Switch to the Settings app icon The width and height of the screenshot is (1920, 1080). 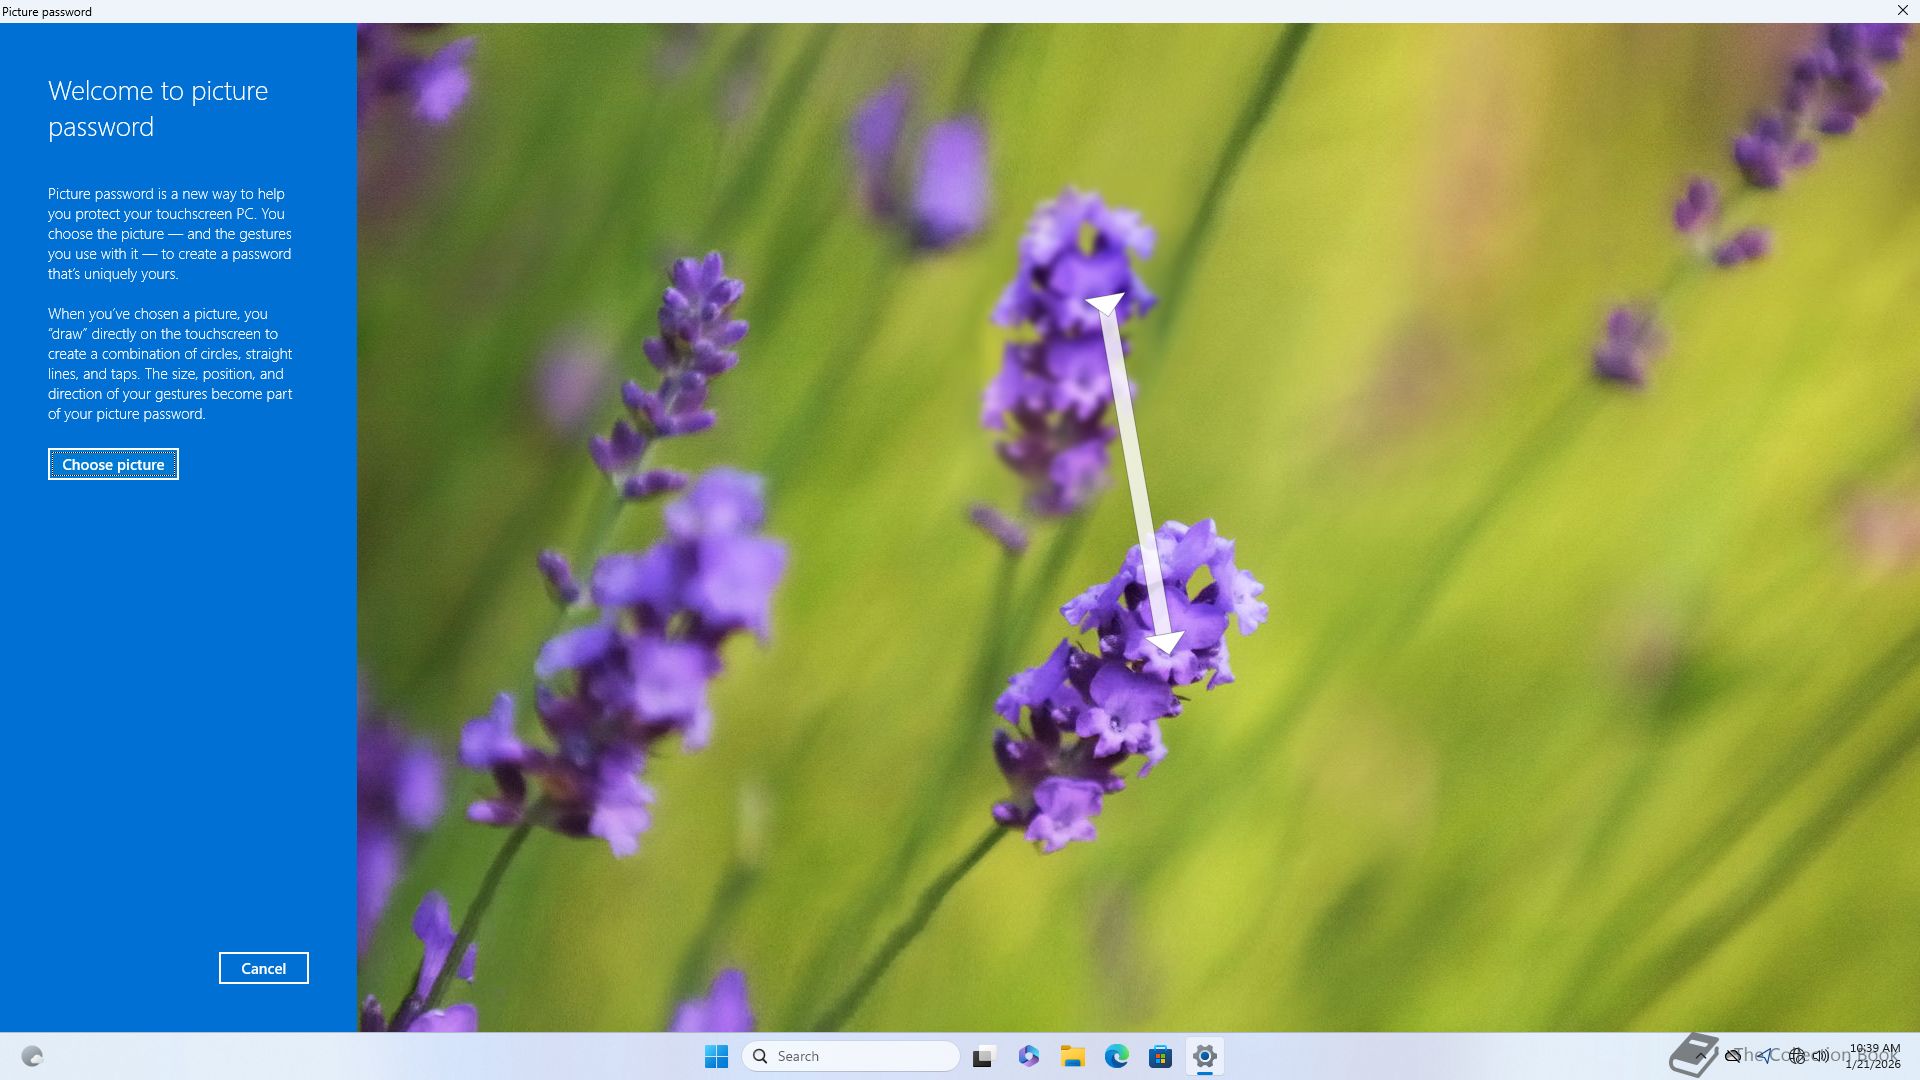(1204, 1056)
